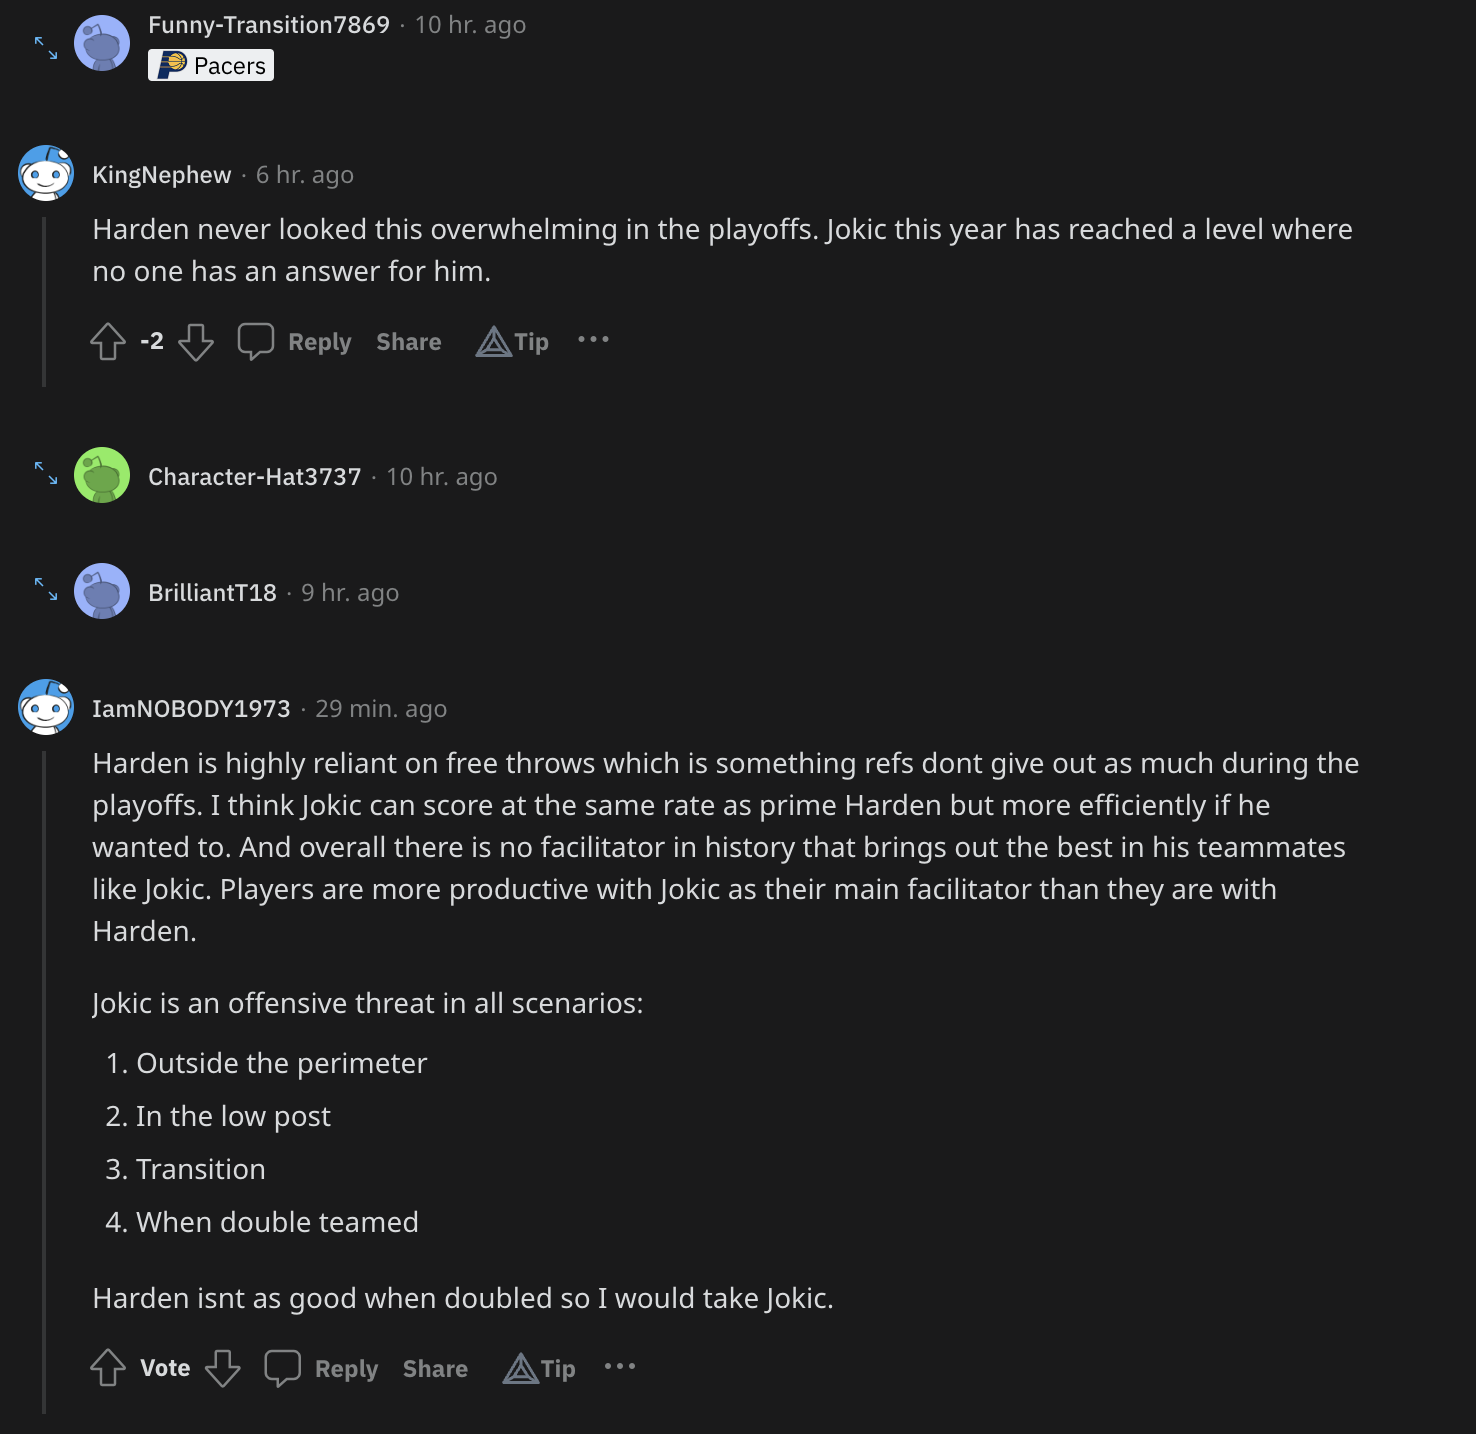This screenshot has width=1476, height=1434.
Task: Upvote IamNOBODY1973's comment
Action: 108,1368
